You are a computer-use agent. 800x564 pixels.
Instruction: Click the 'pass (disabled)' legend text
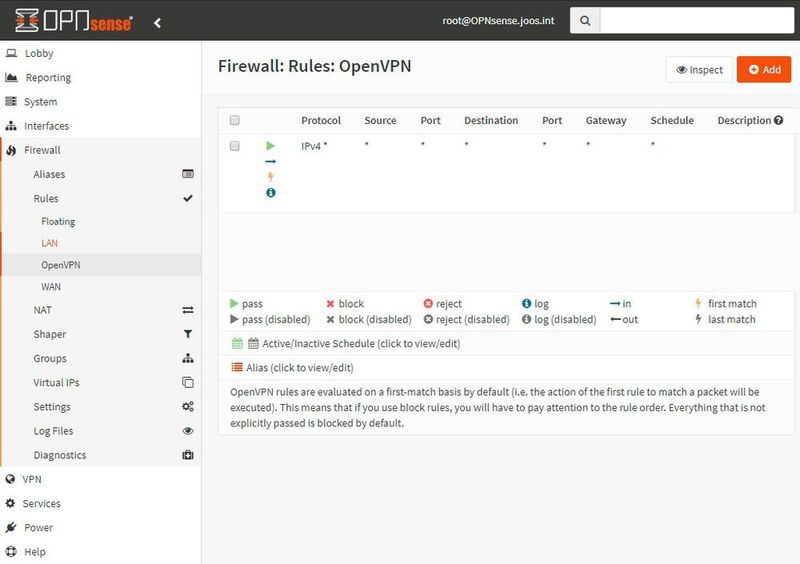pos(276,320)
